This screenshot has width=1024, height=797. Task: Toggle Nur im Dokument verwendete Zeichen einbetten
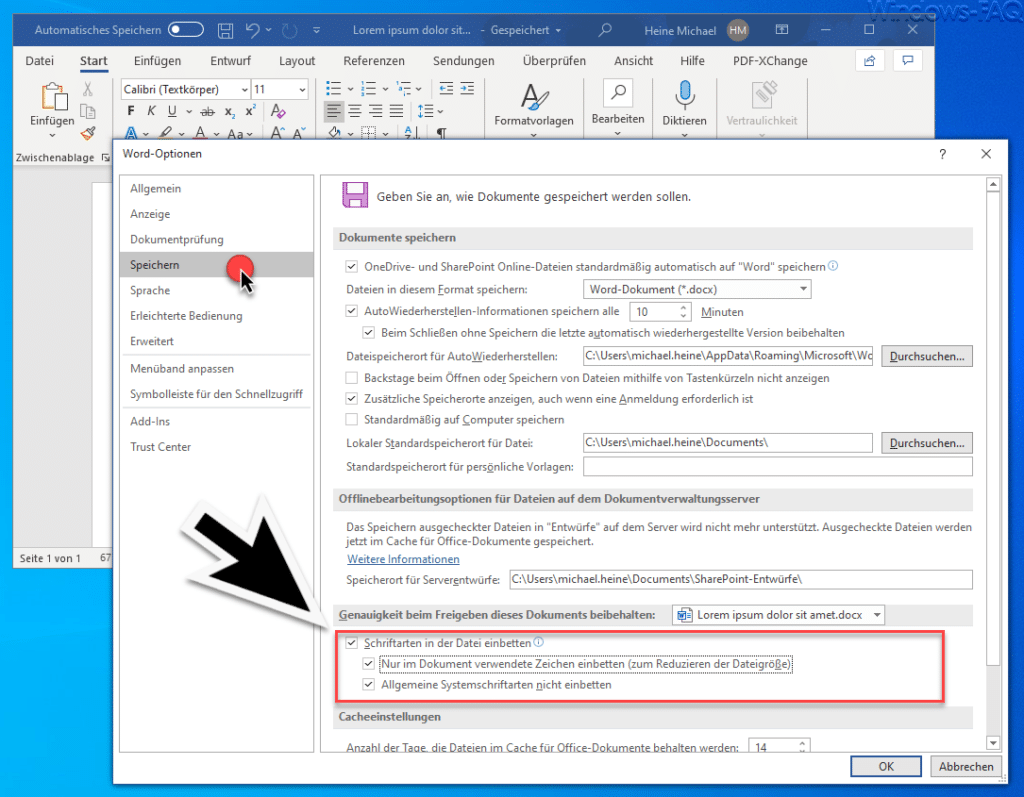pos(368,664)
